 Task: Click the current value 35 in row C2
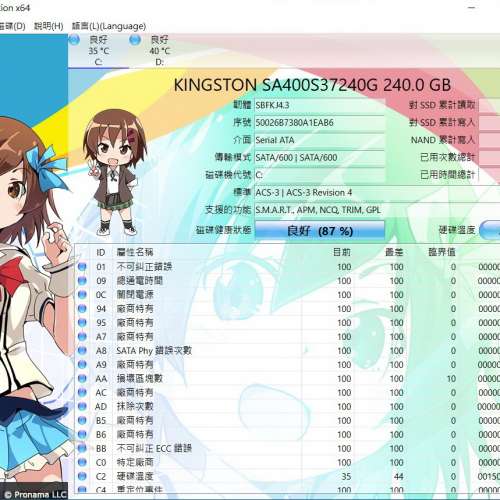(x=346, y=477)
